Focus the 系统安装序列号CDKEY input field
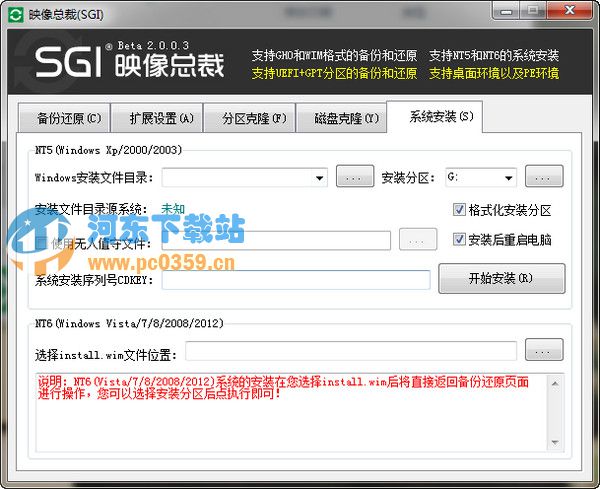Image resolution: width=600 pixels, height=489 pixels. (x=296, y=280)
